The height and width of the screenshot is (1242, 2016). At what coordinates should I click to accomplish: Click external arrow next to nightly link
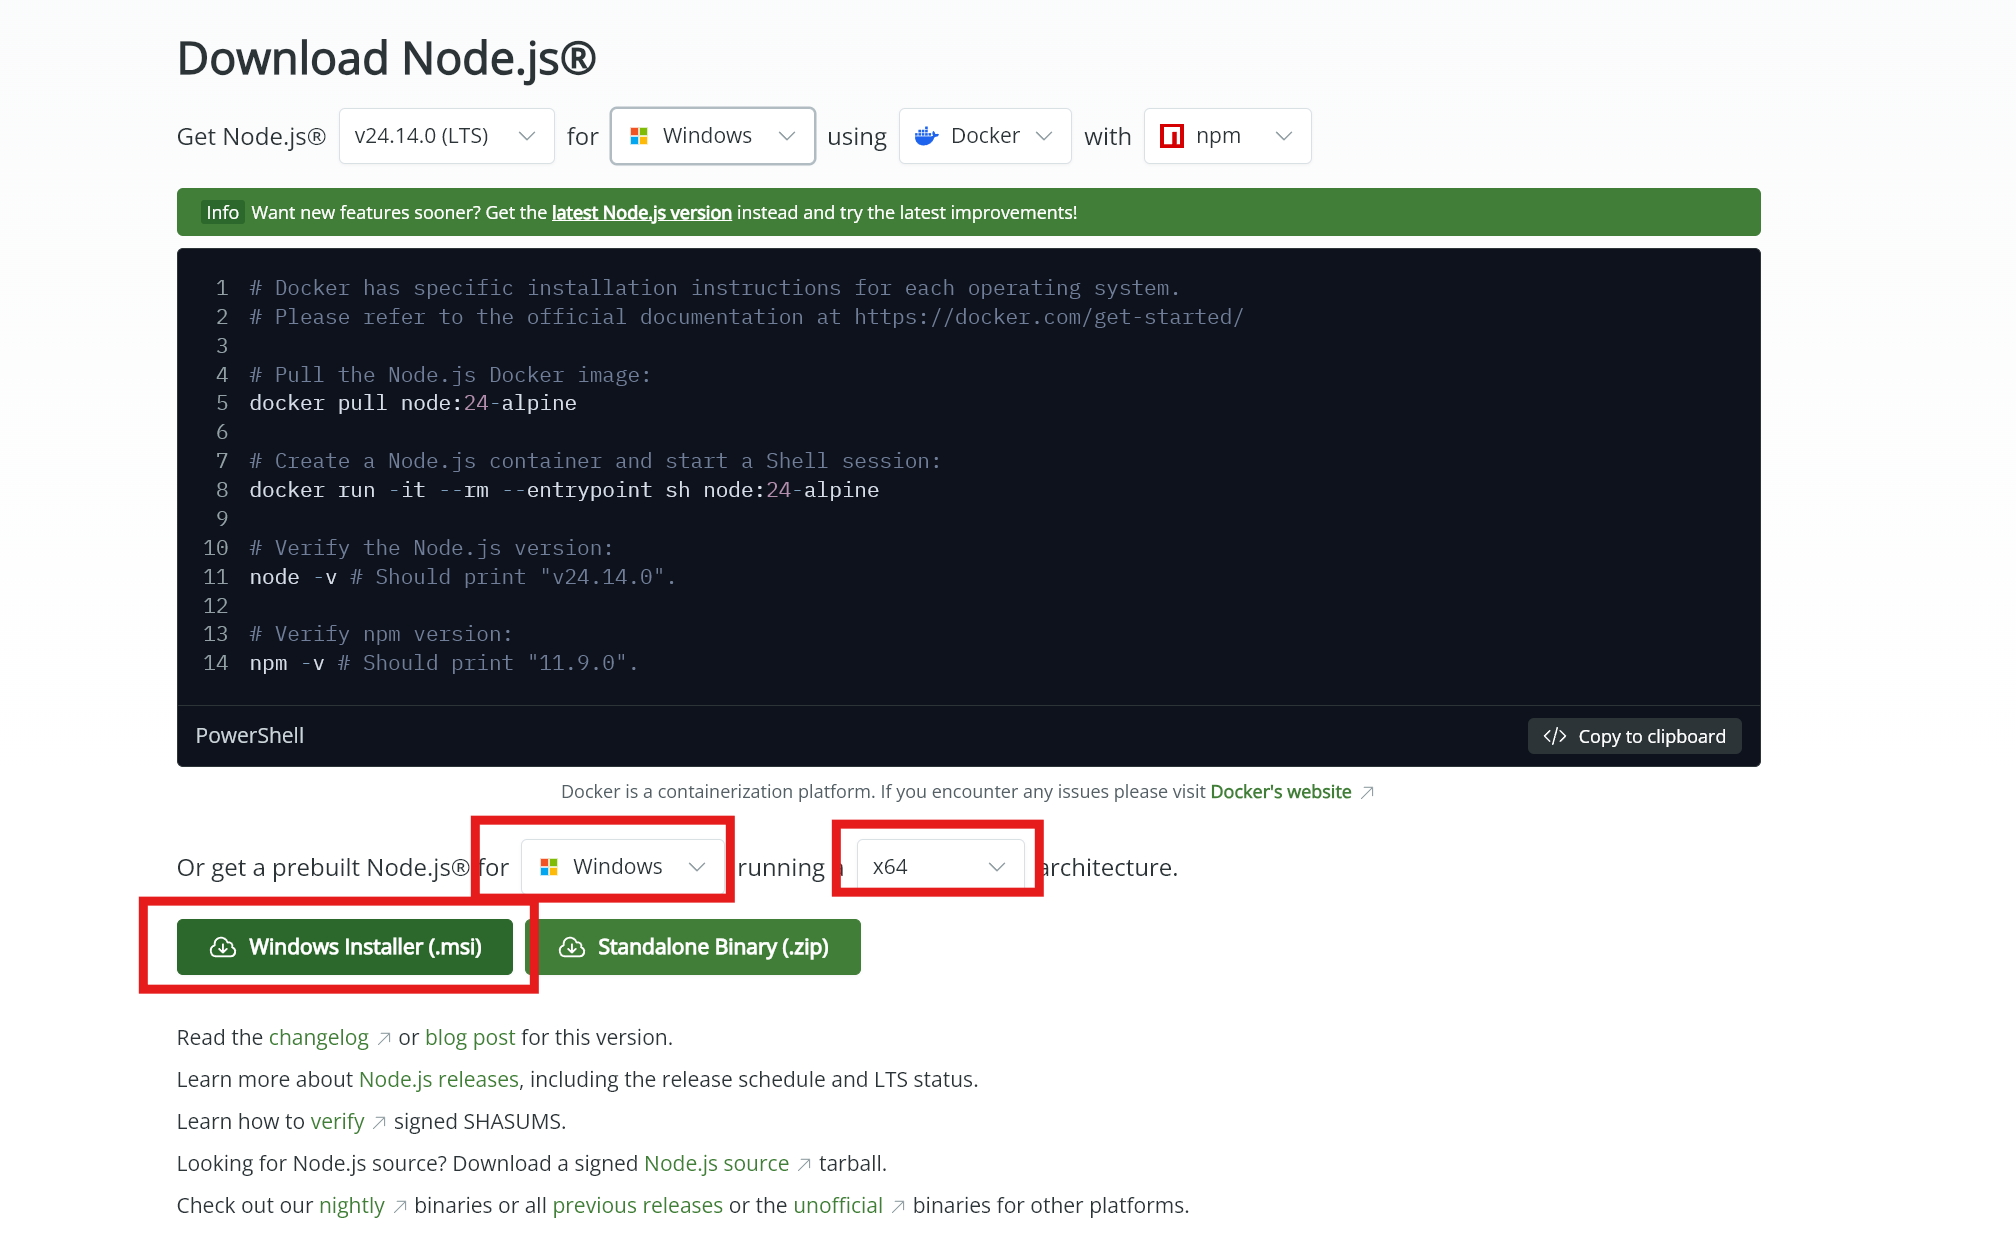pos(399,1207)
